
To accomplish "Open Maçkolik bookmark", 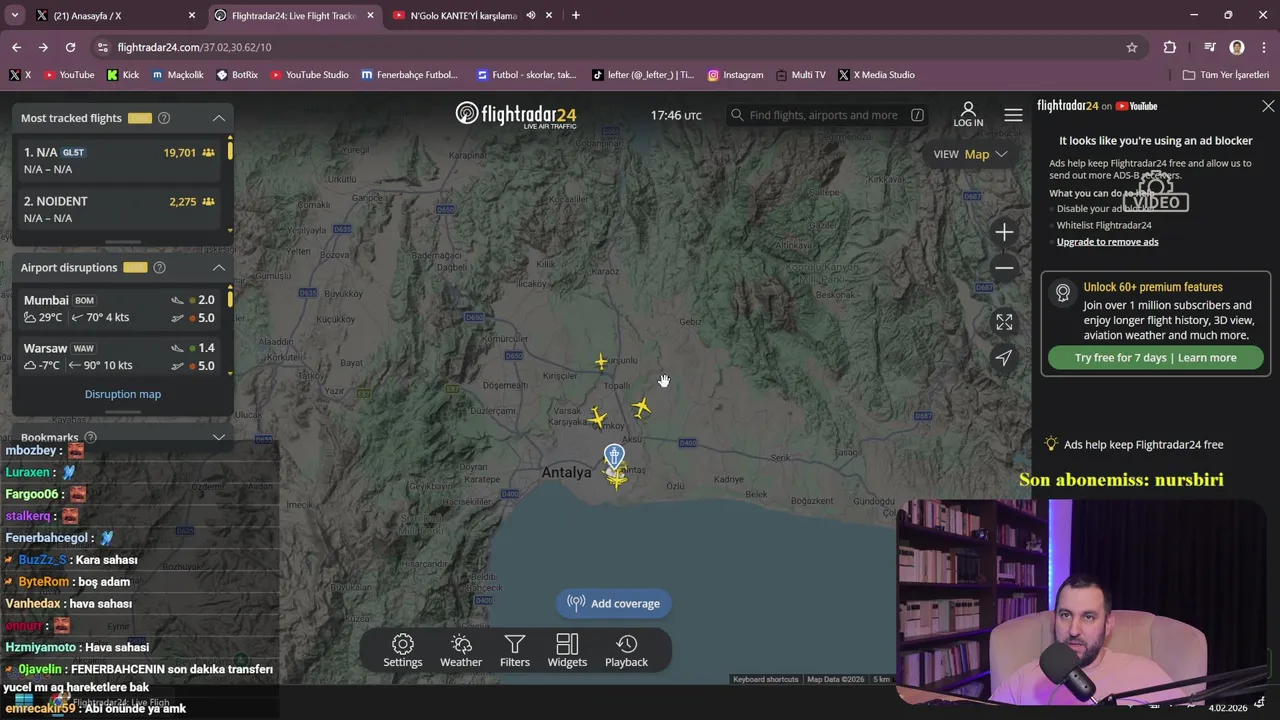I will 177,75.
